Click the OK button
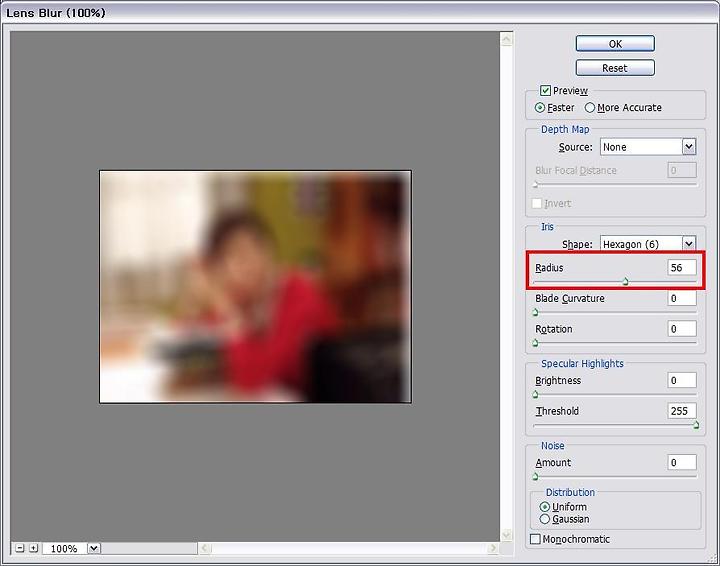 615,44
